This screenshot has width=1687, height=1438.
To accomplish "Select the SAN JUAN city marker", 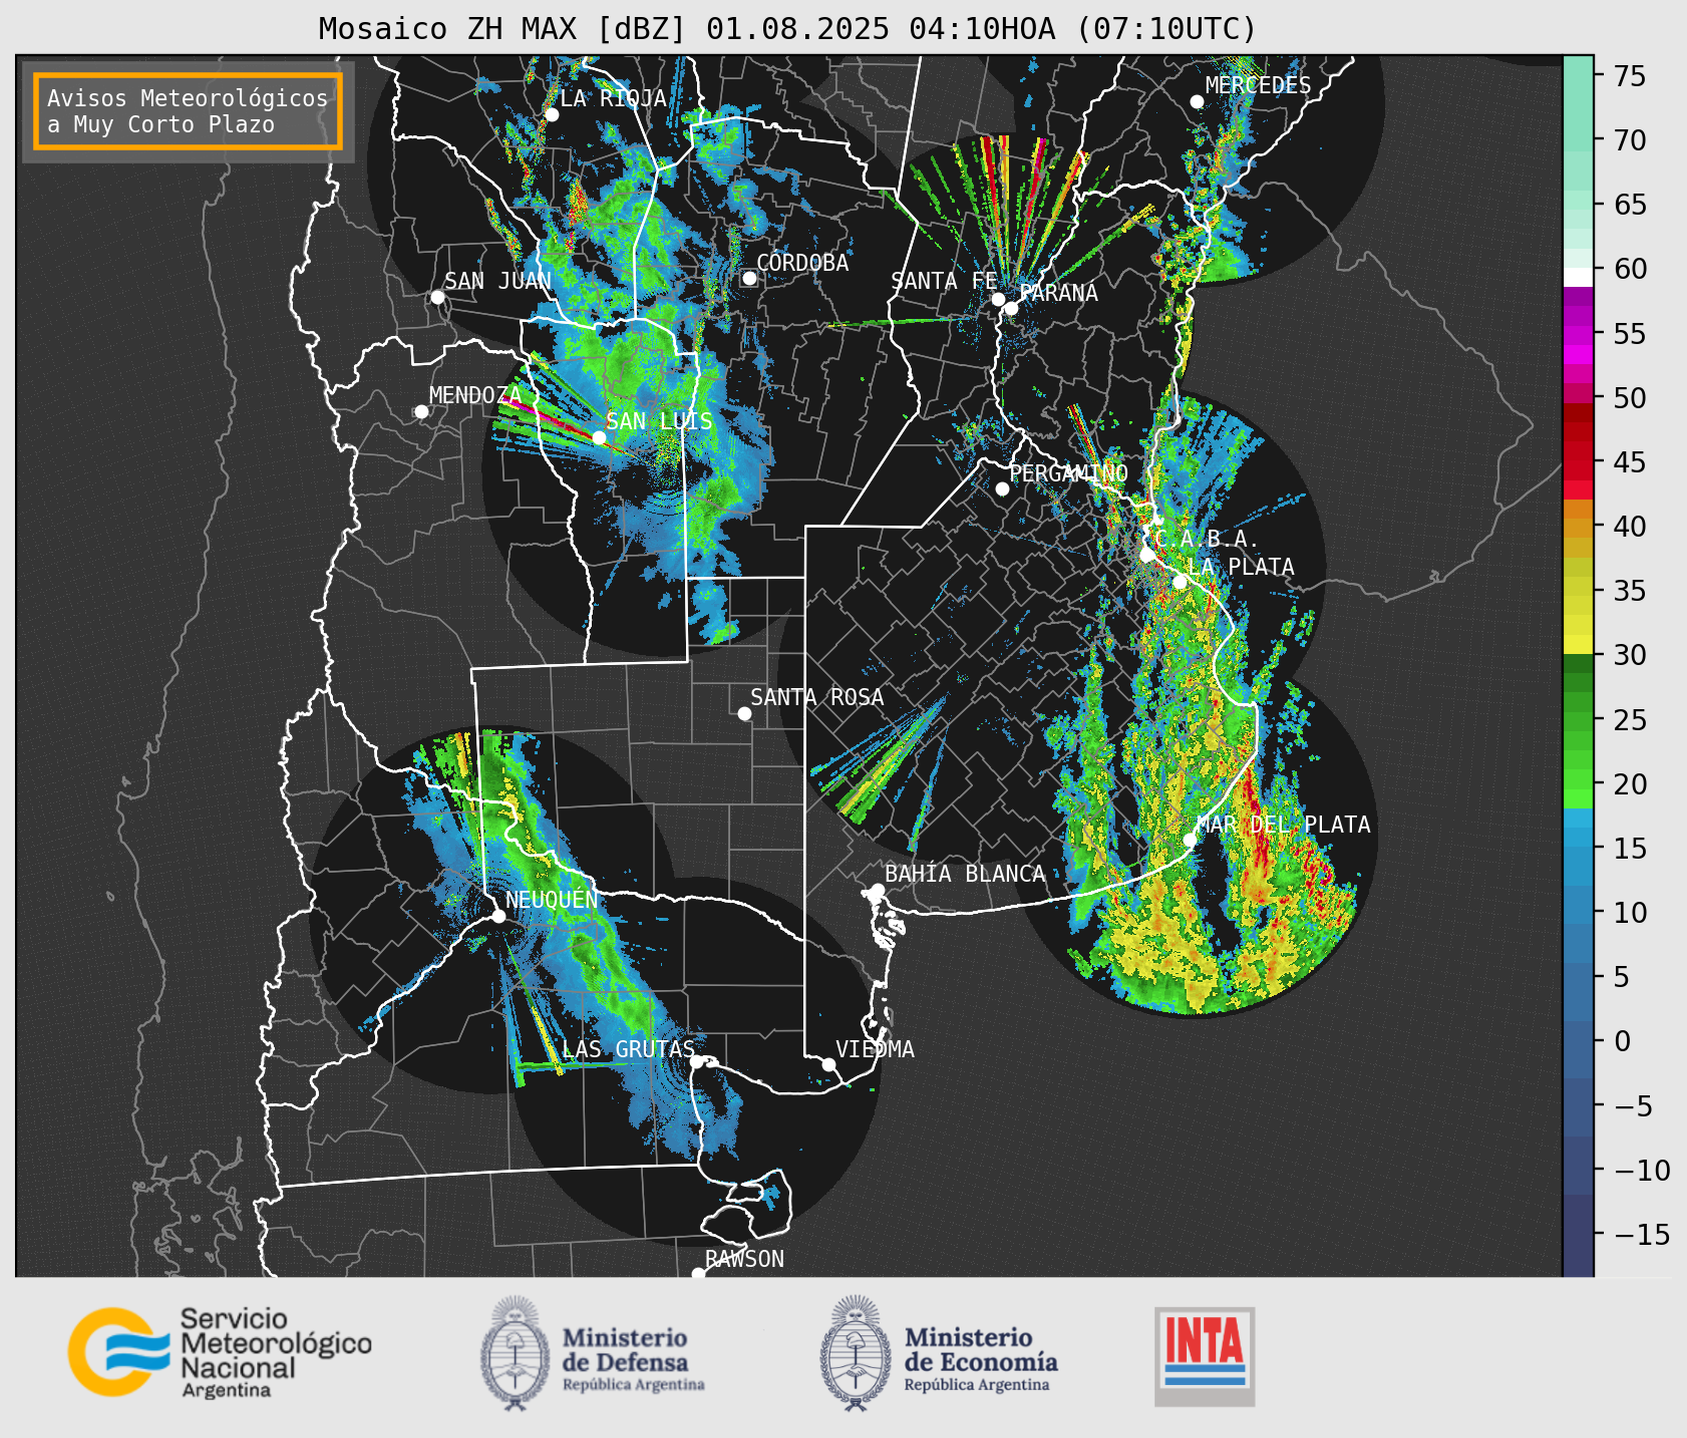I will point(437,297).
